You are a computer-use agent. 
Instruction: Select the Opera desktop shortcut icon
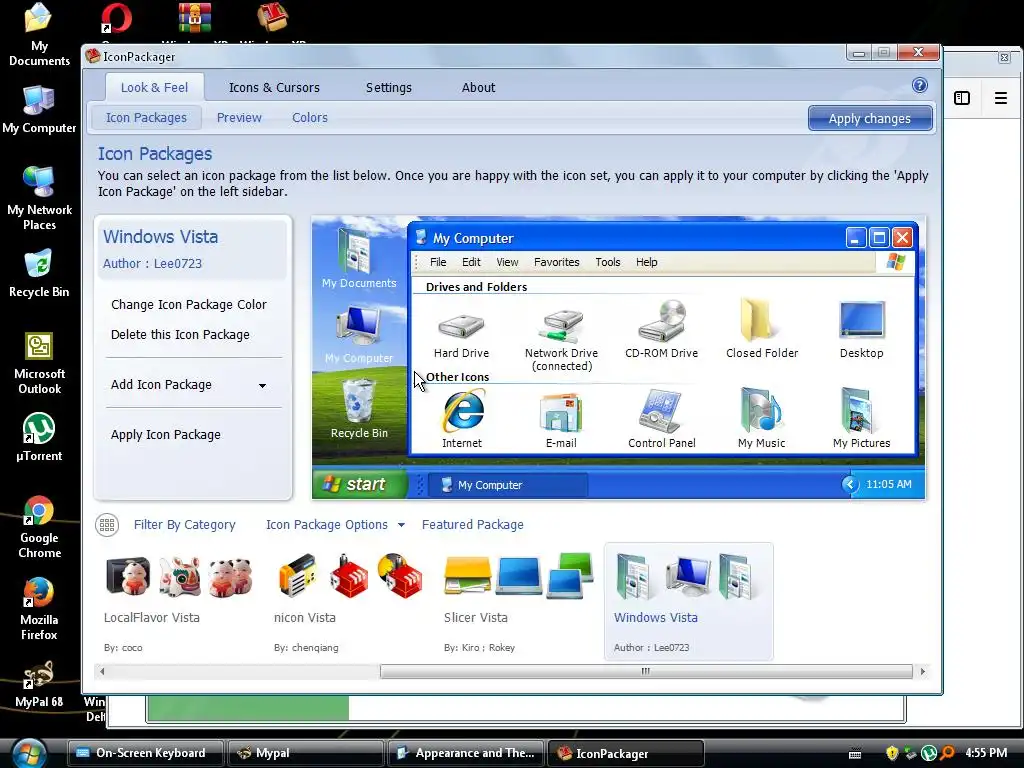pyautogui.click(x=116, y=18)
